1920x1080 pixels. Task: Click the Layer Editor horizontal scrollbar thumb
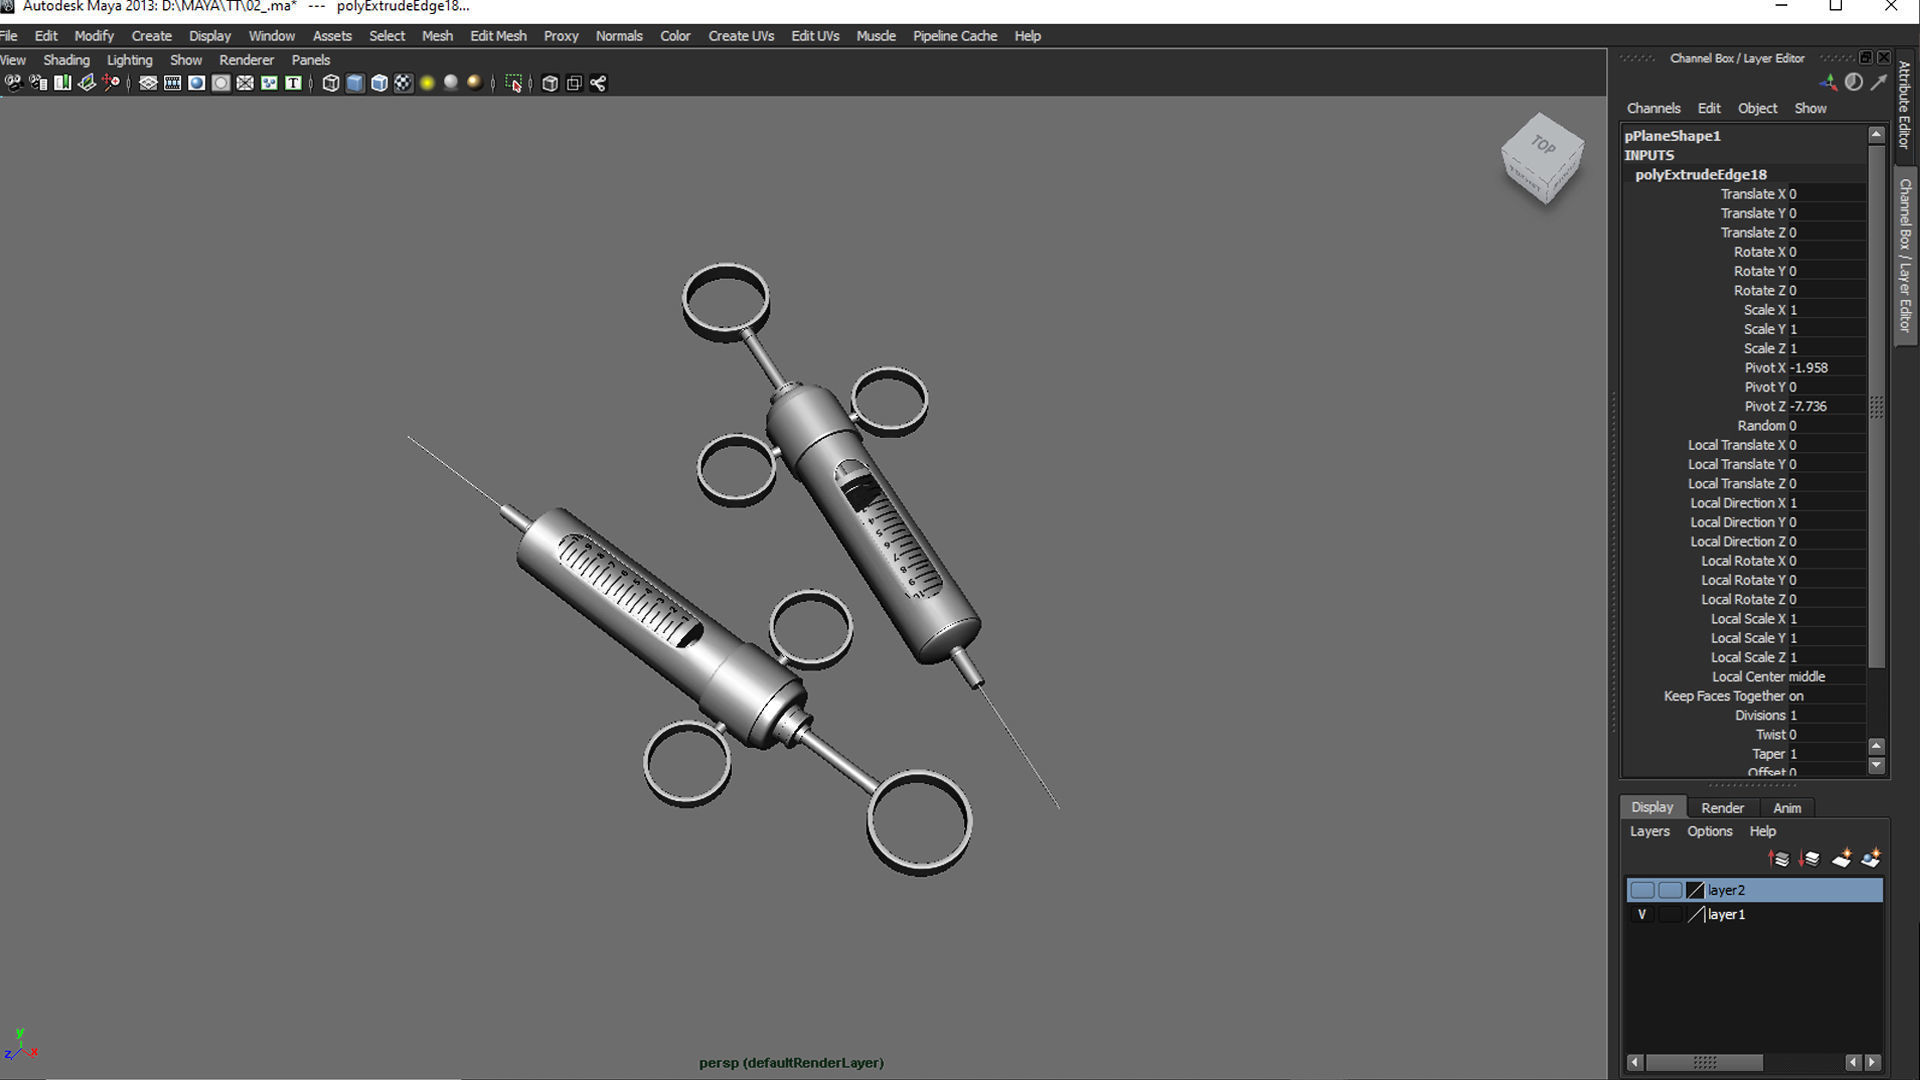point(1705,1062)
